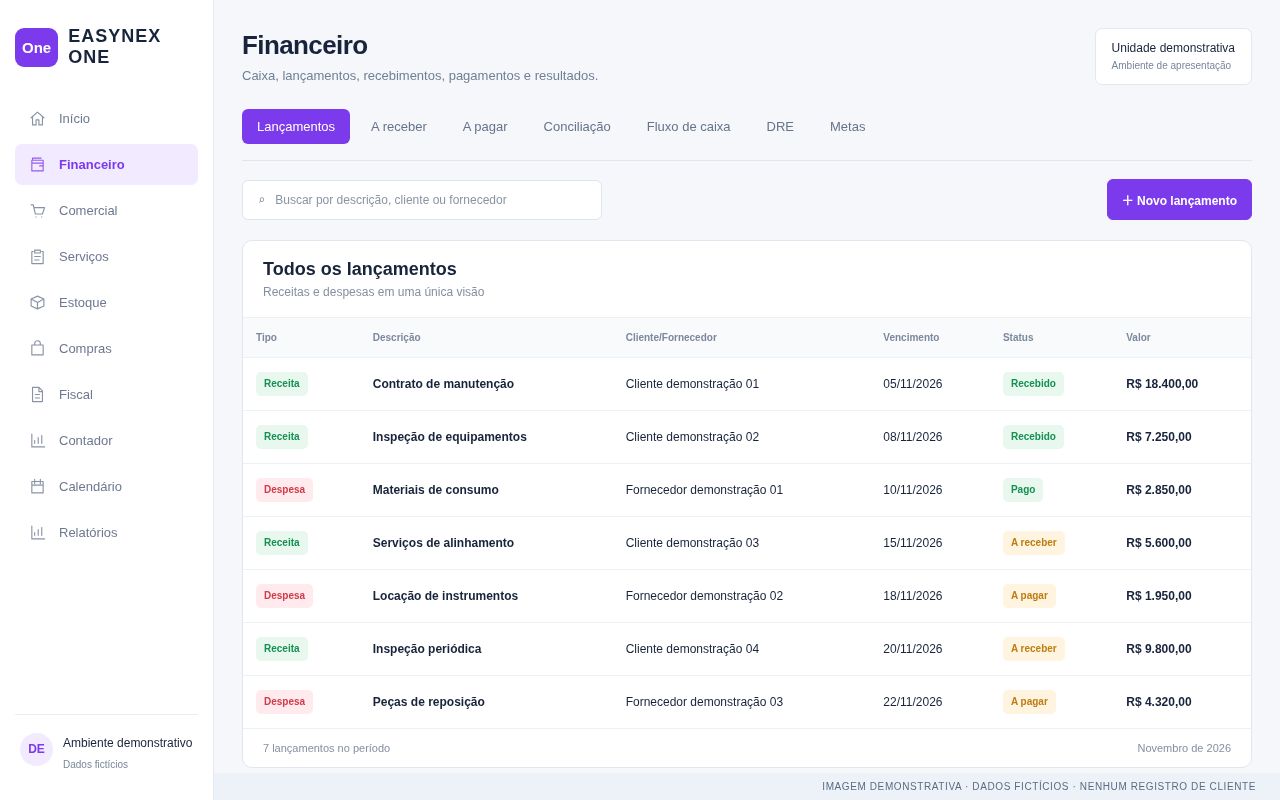
Task: Click the purple One logo icon
Action: 36,47
